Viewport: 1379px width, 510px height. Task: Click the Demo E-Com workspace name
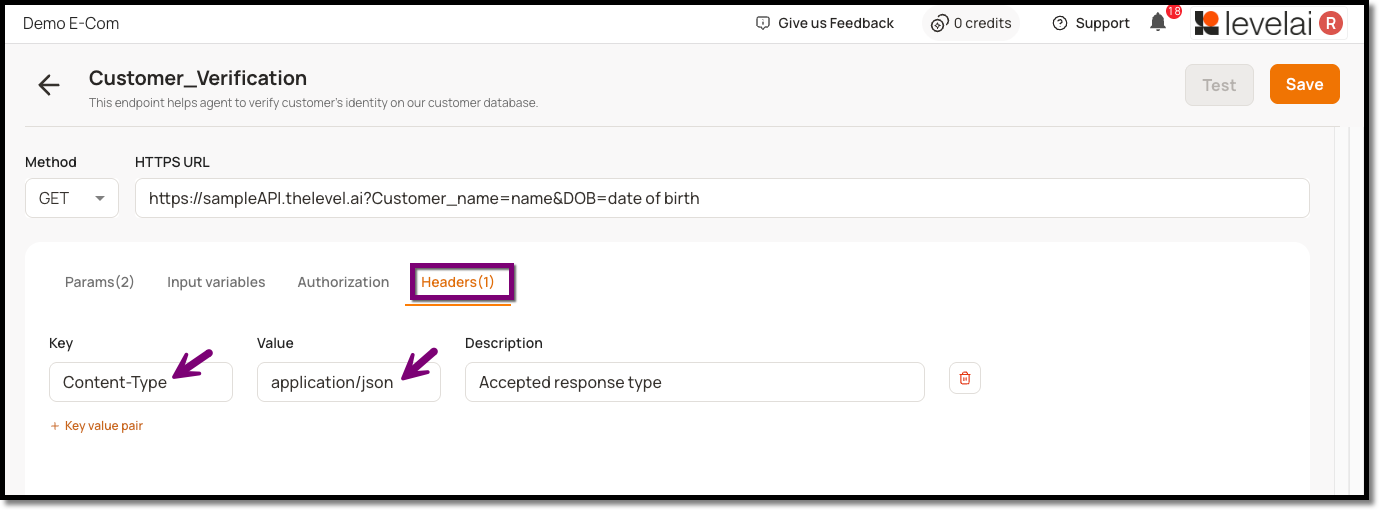pyautogui.click(x=71, y=23)
